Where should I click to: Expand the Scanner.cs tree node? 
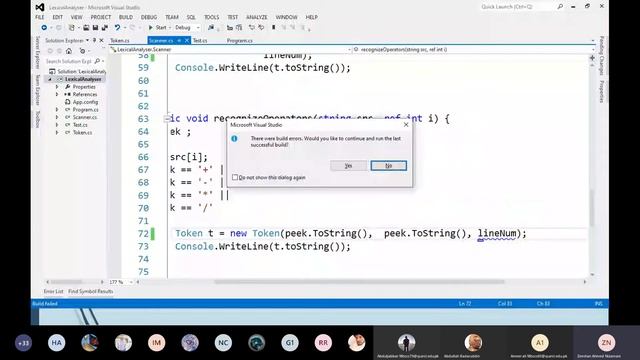(x=57, y=117)
